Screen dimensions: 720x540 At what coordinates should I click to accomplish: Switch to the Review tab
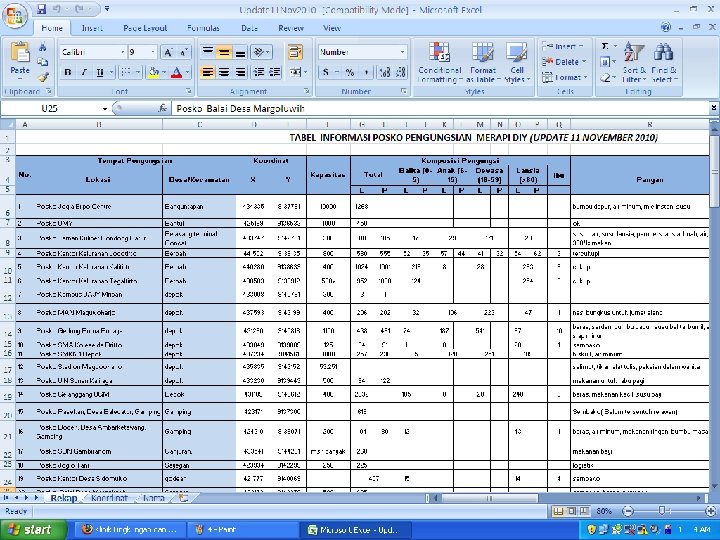291,28
